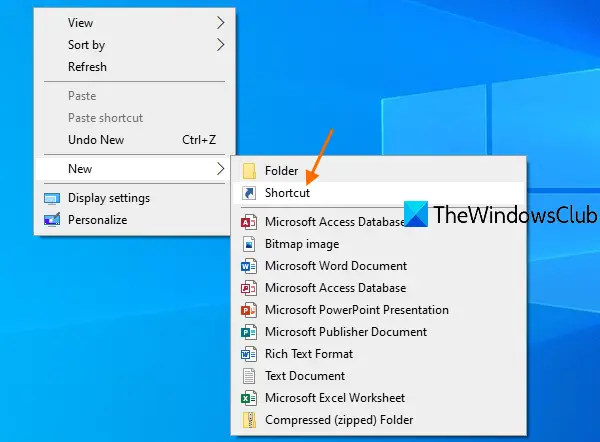Screen dimensions: 600x442
Task: Choose the Text Document page icon
Action: pyautogui.click(x=249, y=376)
